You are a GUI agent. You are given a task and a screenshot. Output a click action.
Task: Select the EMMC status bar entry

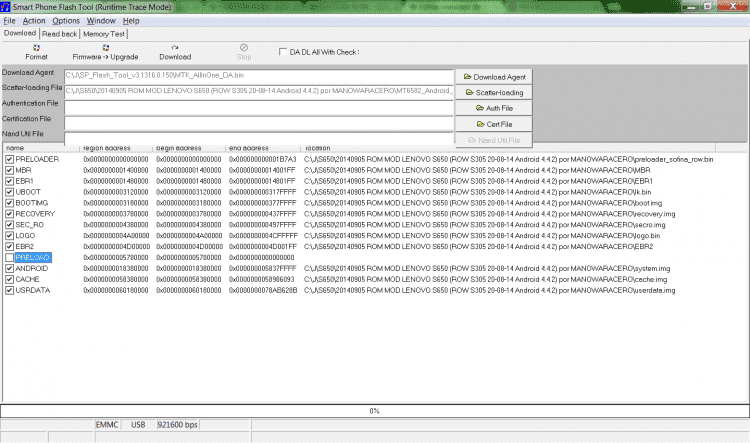click(x=107, y=425)
